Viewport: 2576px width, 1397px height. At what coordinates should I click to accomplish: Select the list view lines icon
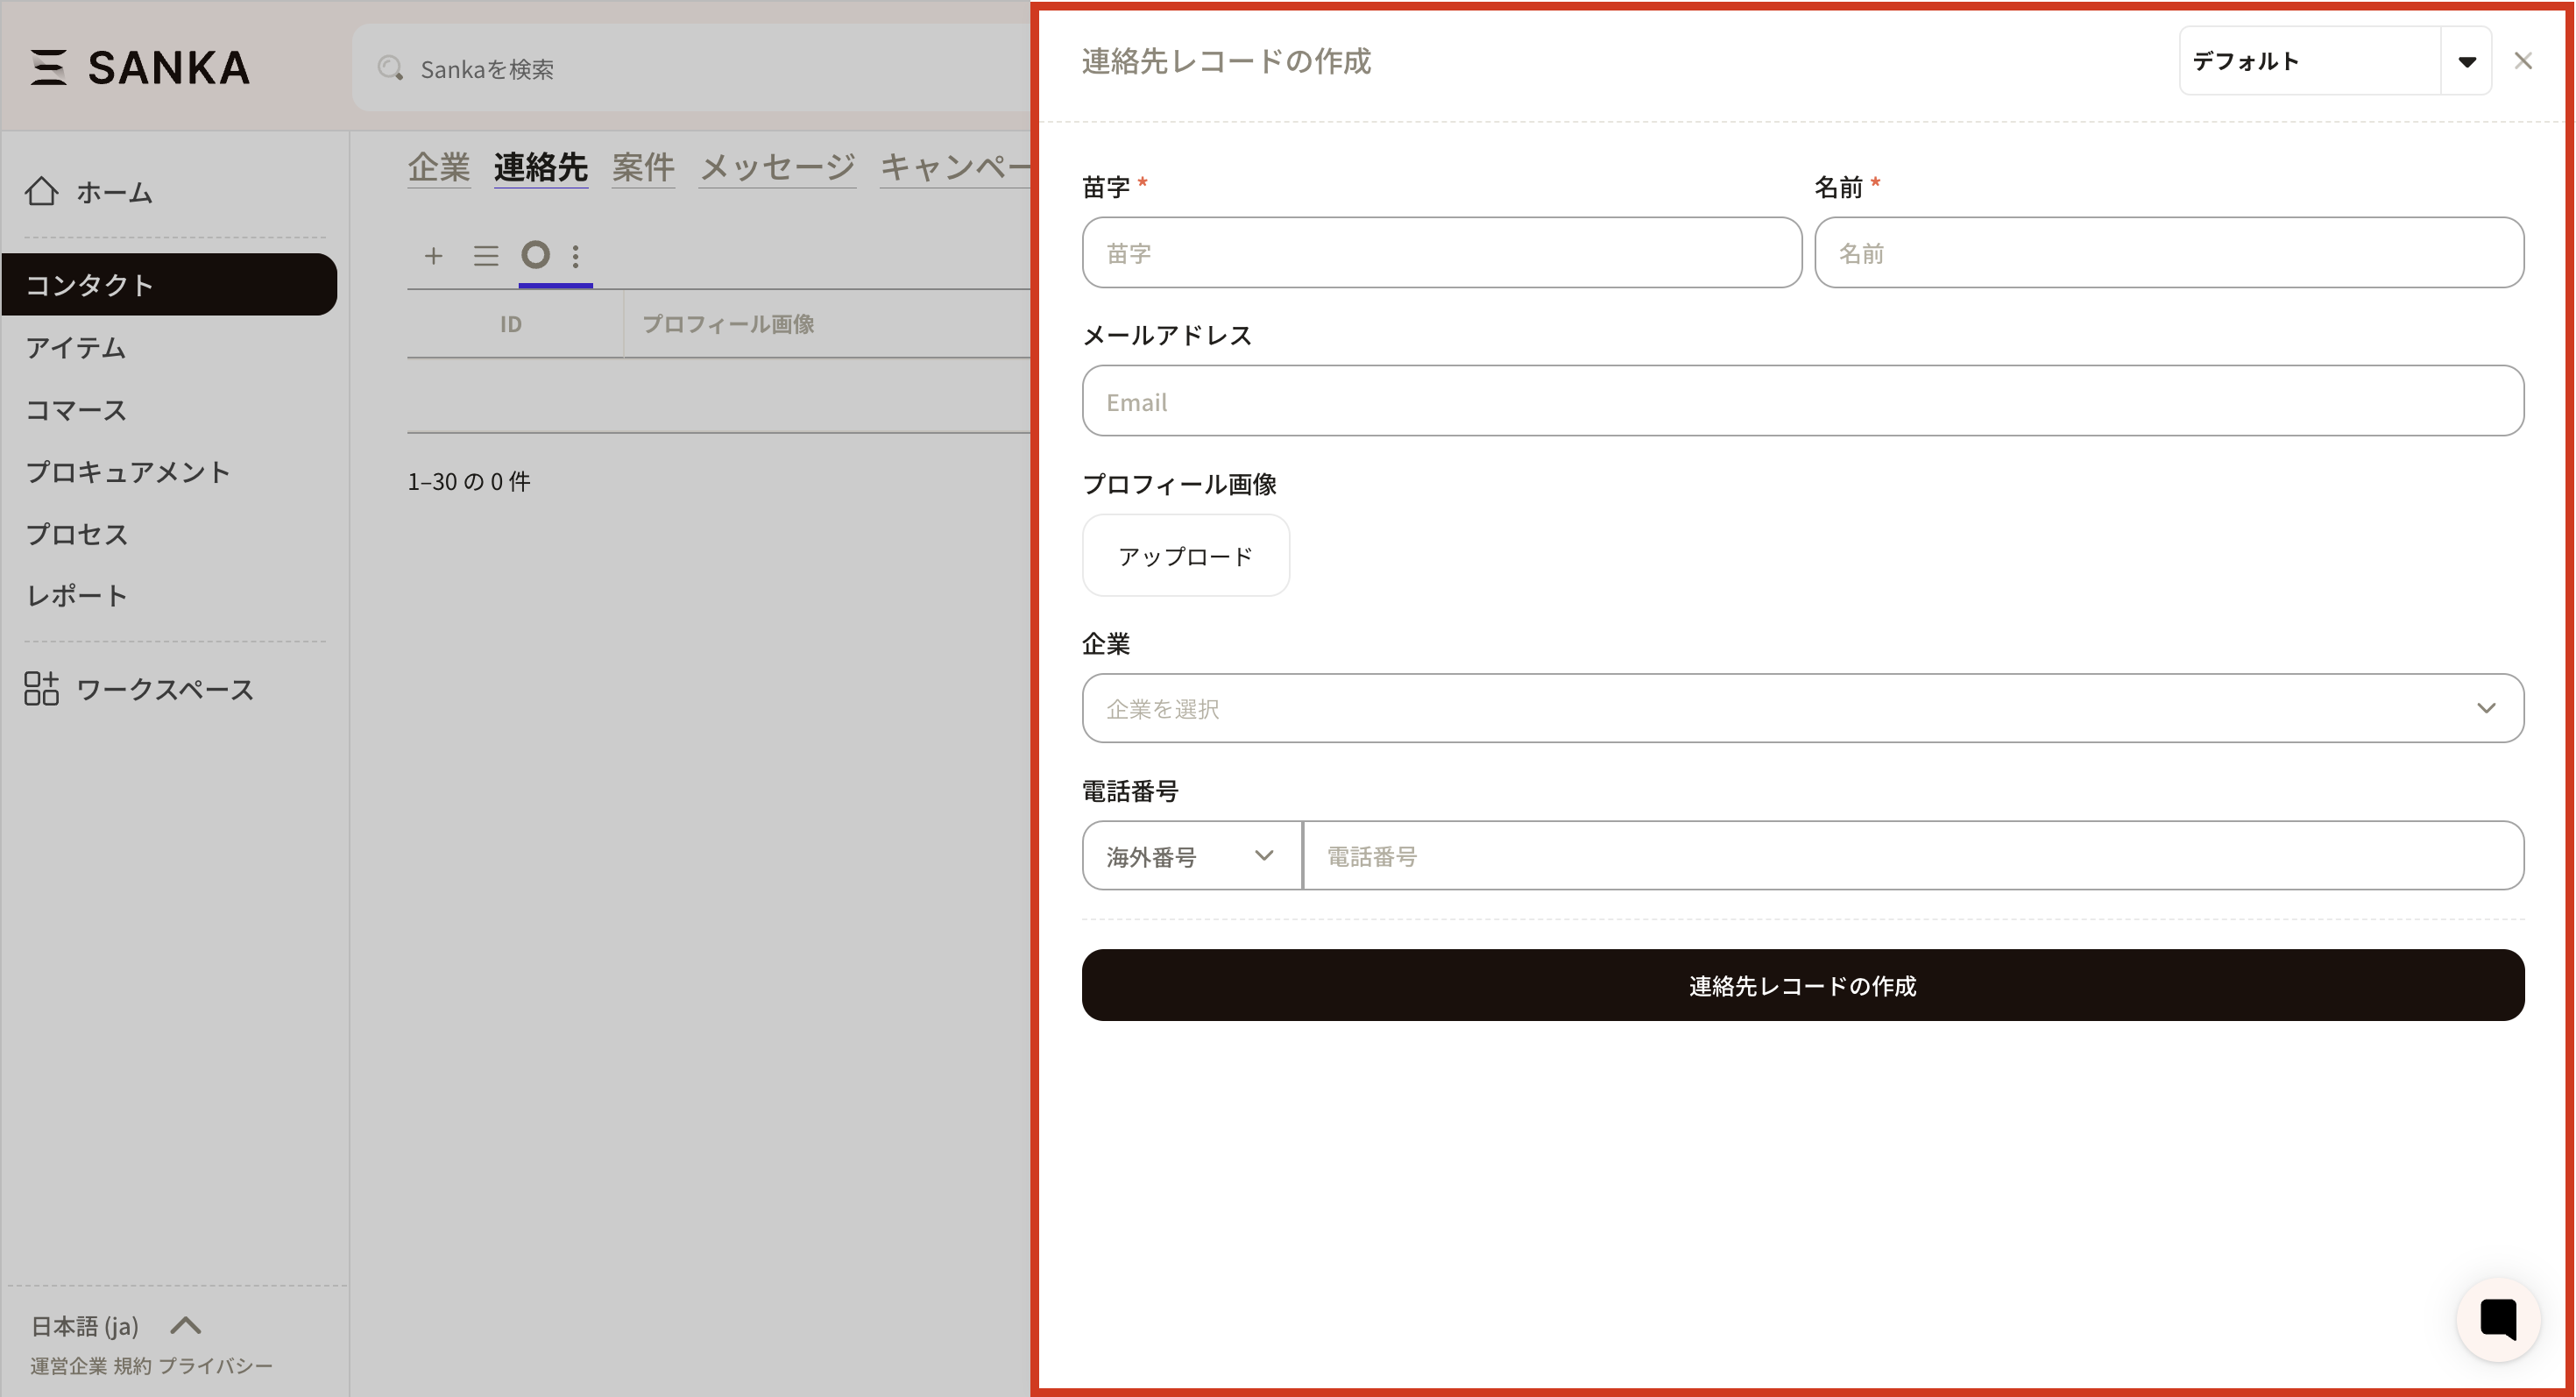(486, 256)
